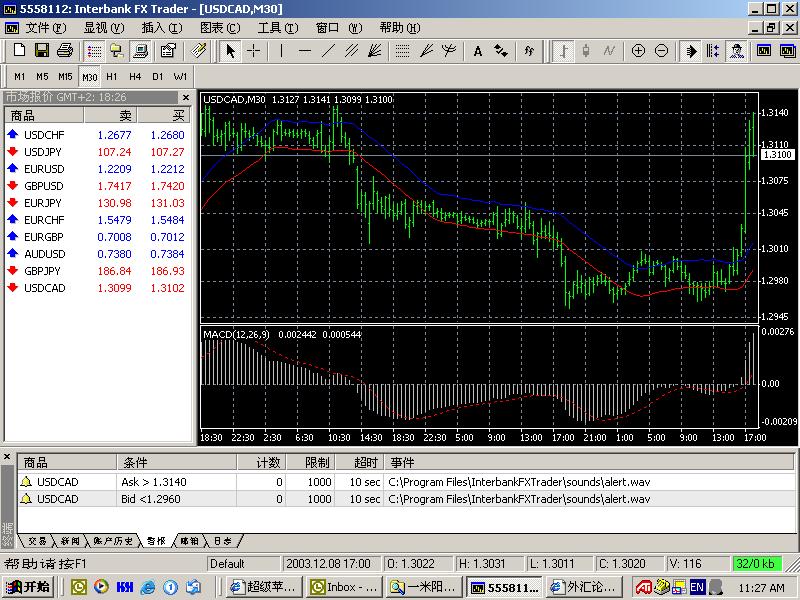Select the arrow cursor tool

[x=231, y=51]
